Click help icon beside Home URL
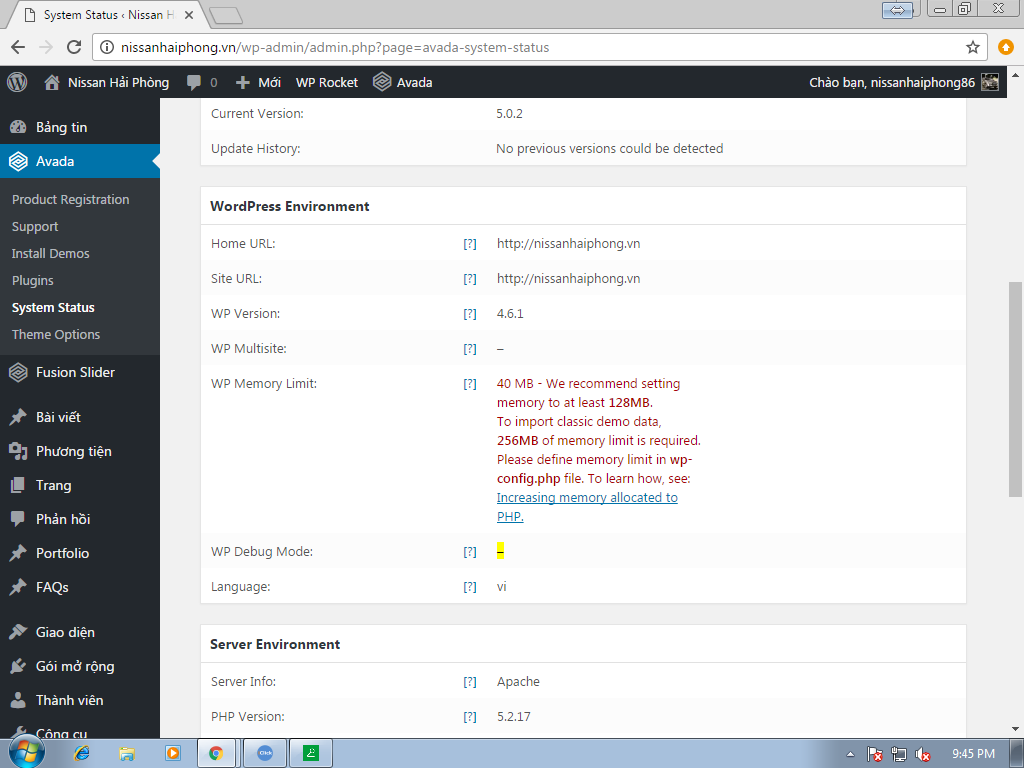This screenshot has height=768, width=1024. click(470, 244)
